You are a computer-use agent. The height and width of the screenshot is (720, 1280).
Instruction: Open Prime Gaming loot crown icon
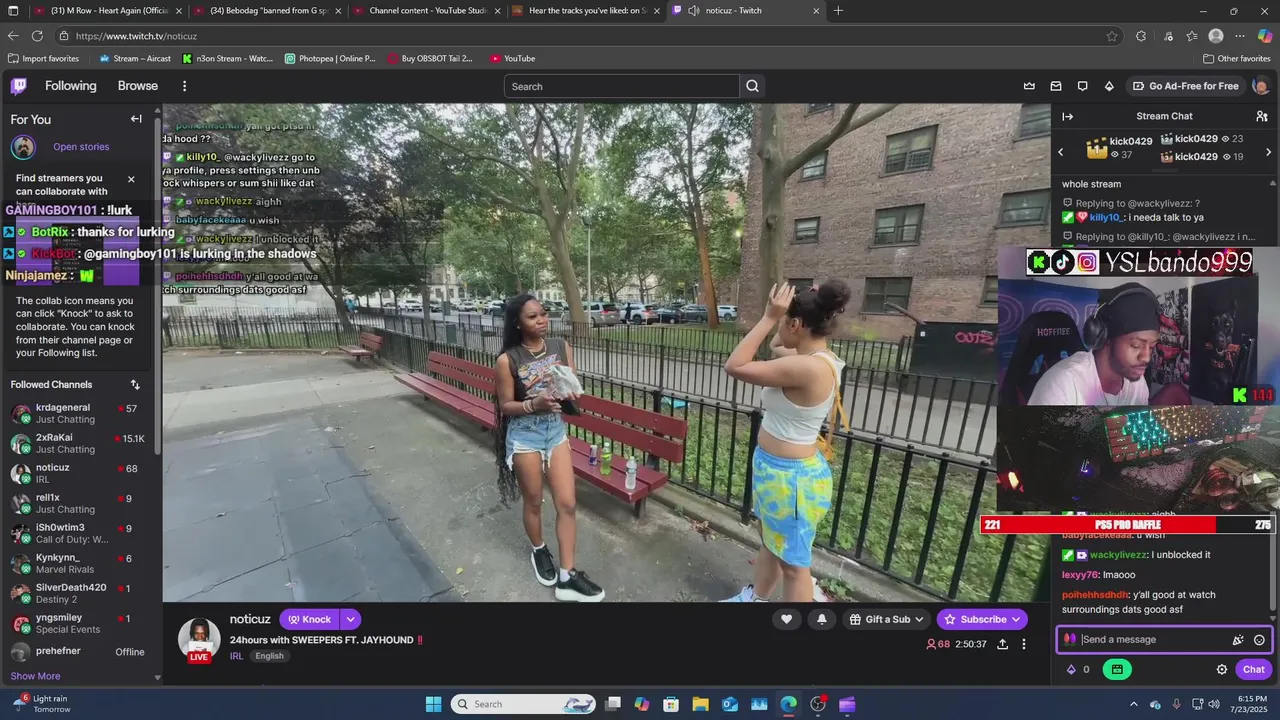[1029, 86]
